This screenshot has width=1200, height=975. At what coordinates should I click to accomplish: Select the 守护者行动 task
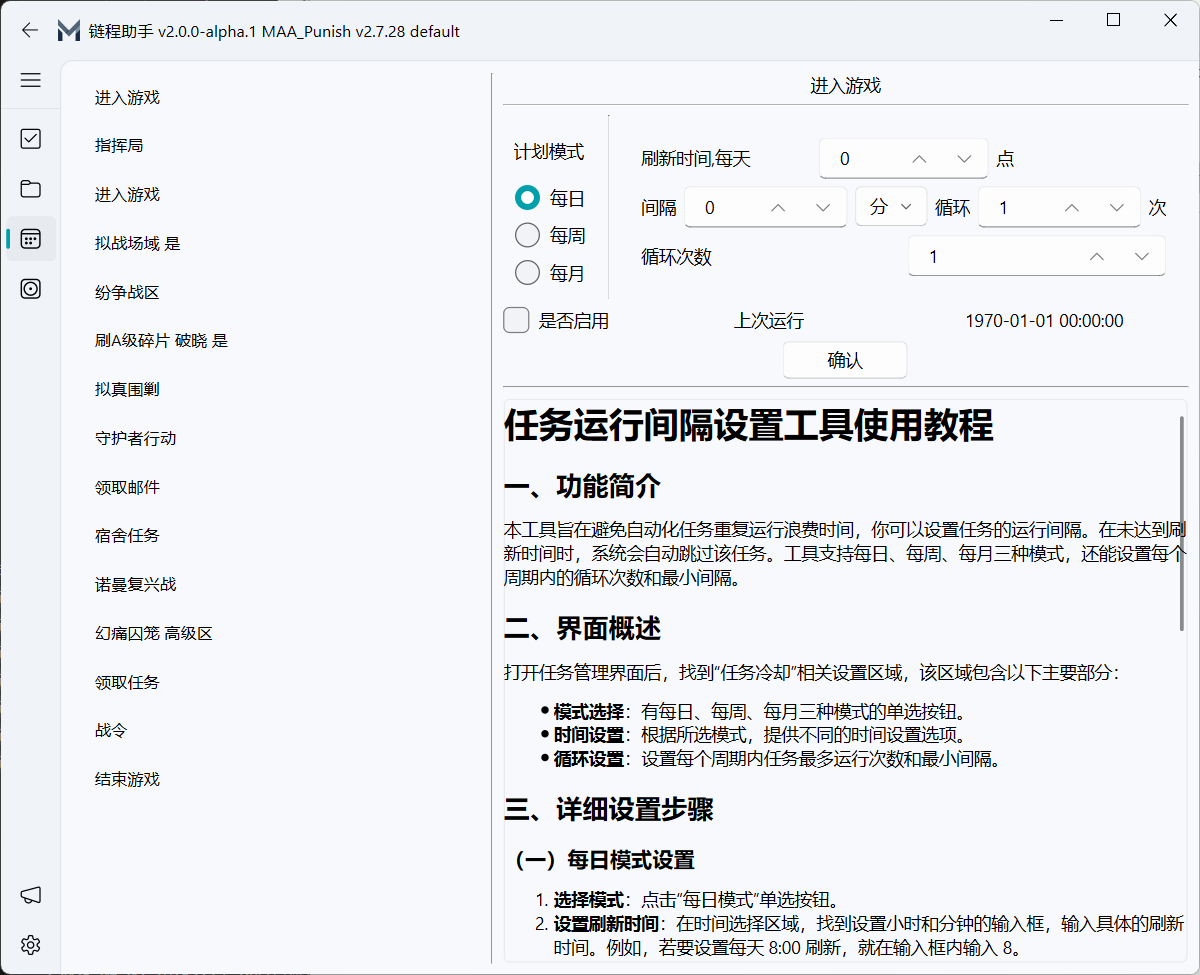coord(135,439)
